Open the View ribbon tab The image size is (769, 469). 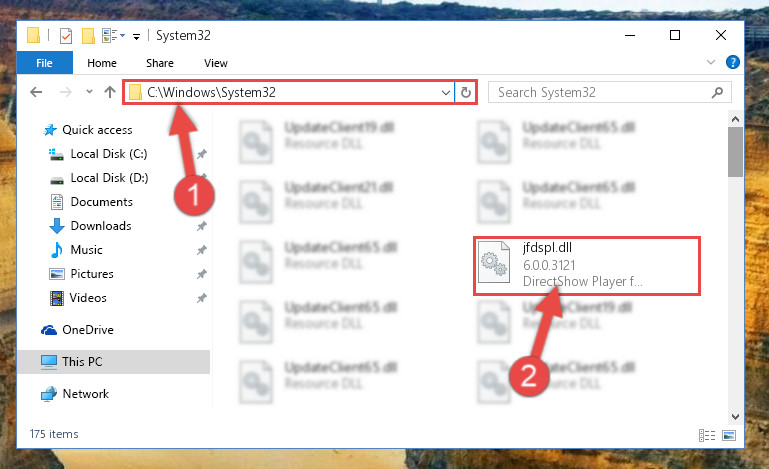(216, 63)
